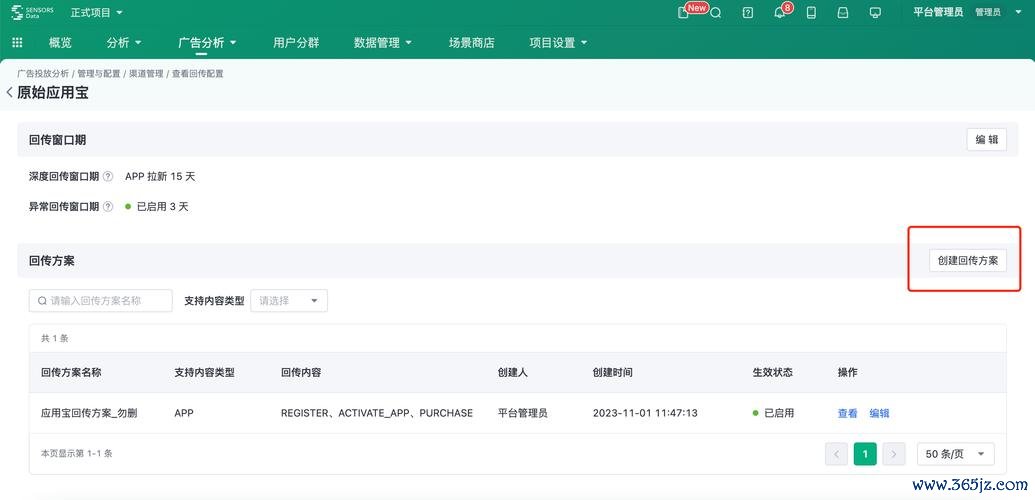Click the 回传方案名称 column header
The height and width of the screenshot is (500, 1035).
(71, 373)
